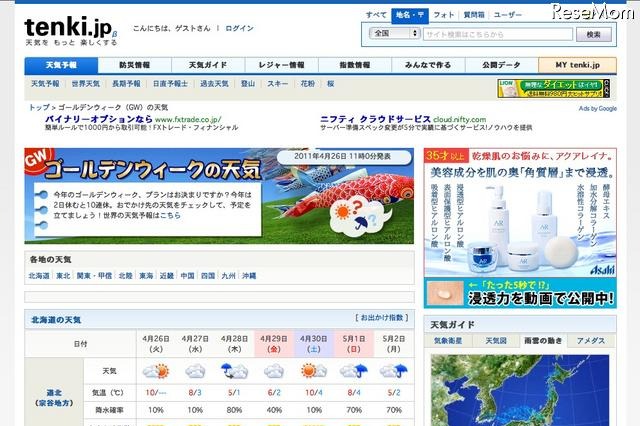Viewport: 640px width, 426px height.
Task: Select 雨雲の動き tab in weather guide
Action: 541,341
